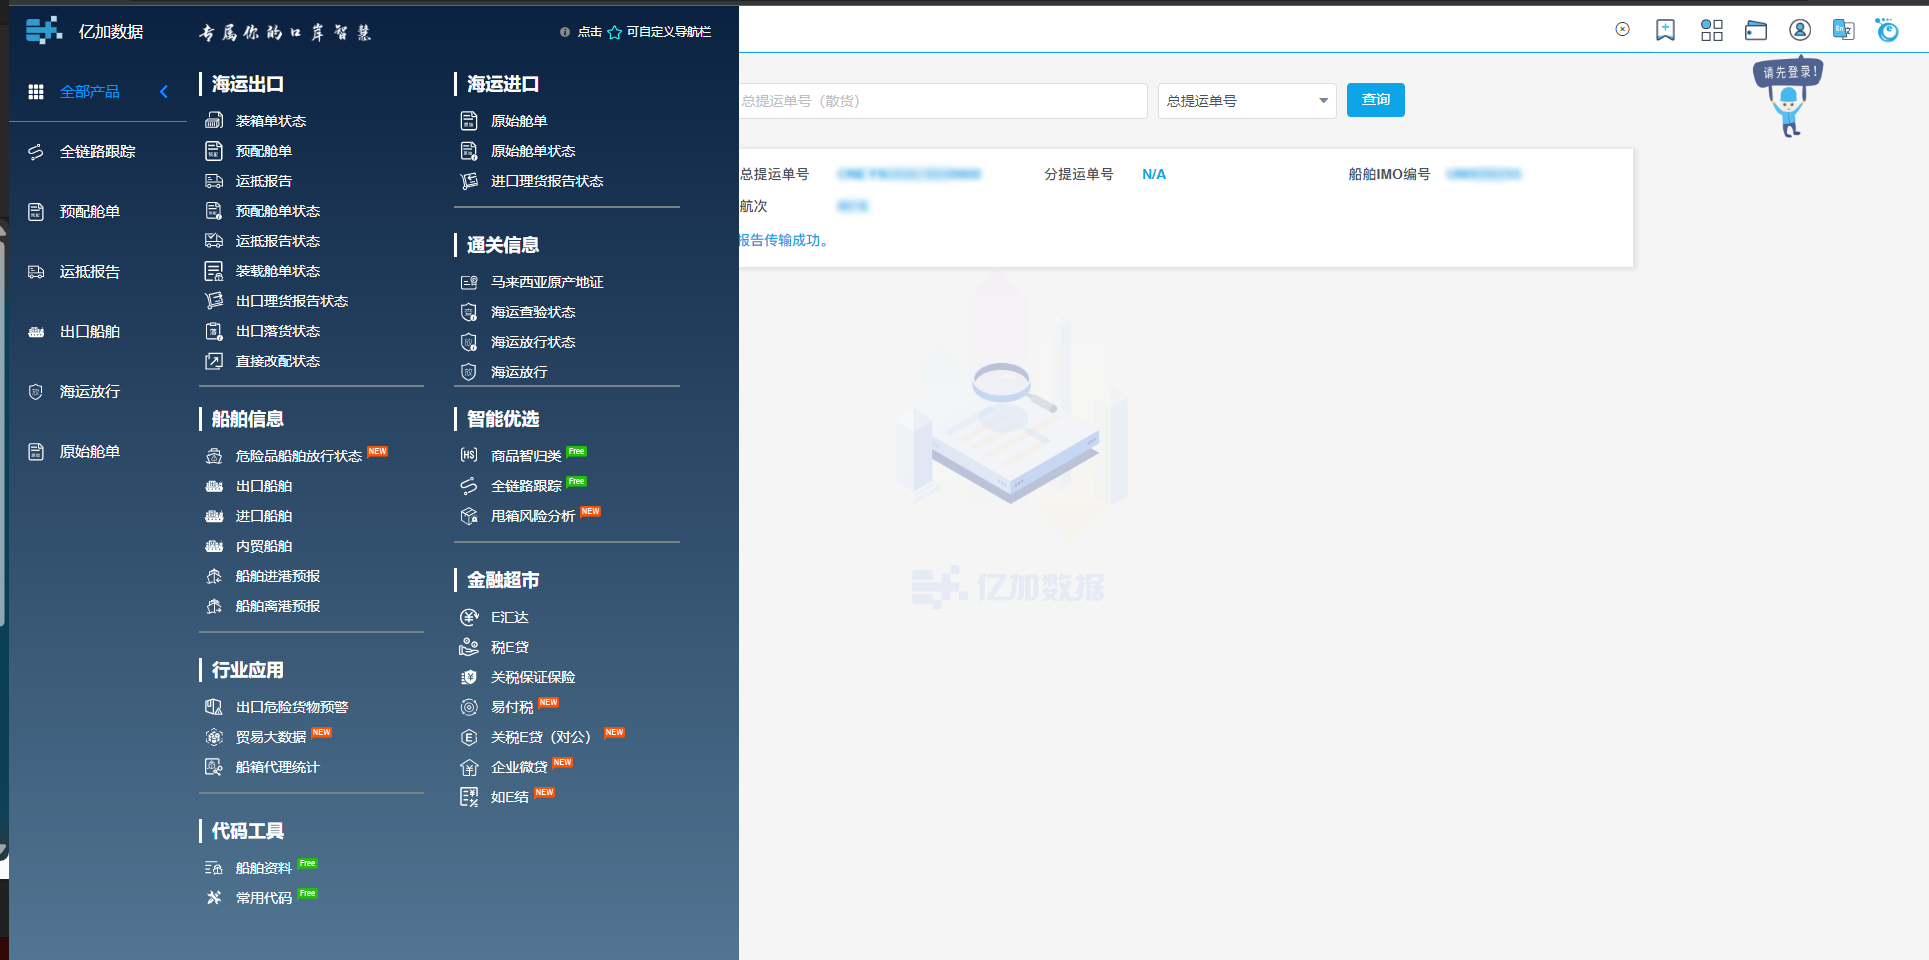The image size is (1929, 960).
Task: Click the 船舶资料 icon
Action: click(214, 868)
